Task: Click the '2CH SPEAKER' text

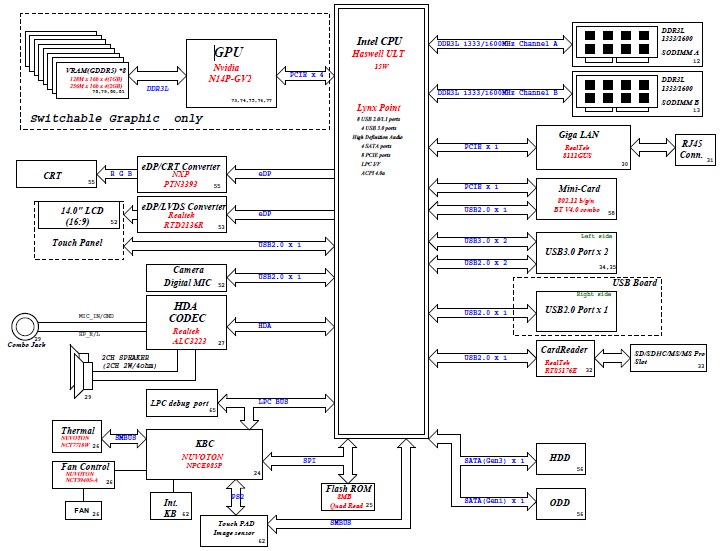Action: [125, 358]
